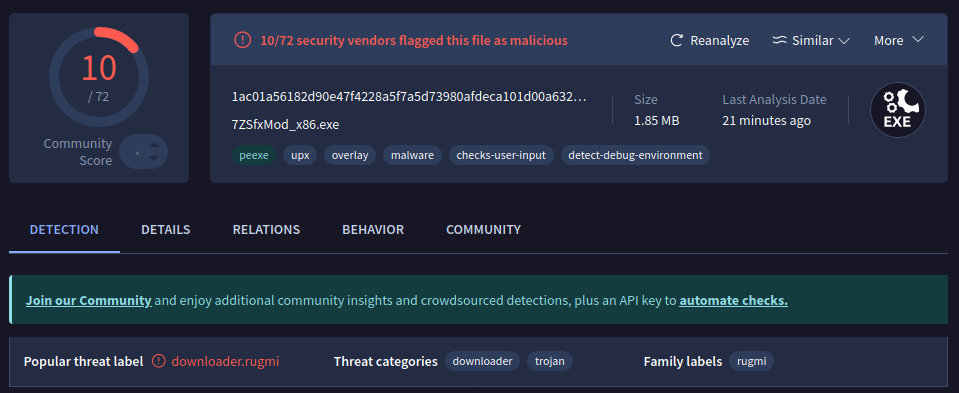Screen dimensions: 959x393
Task: Click the peexe tag
Action: click(254, 155)
